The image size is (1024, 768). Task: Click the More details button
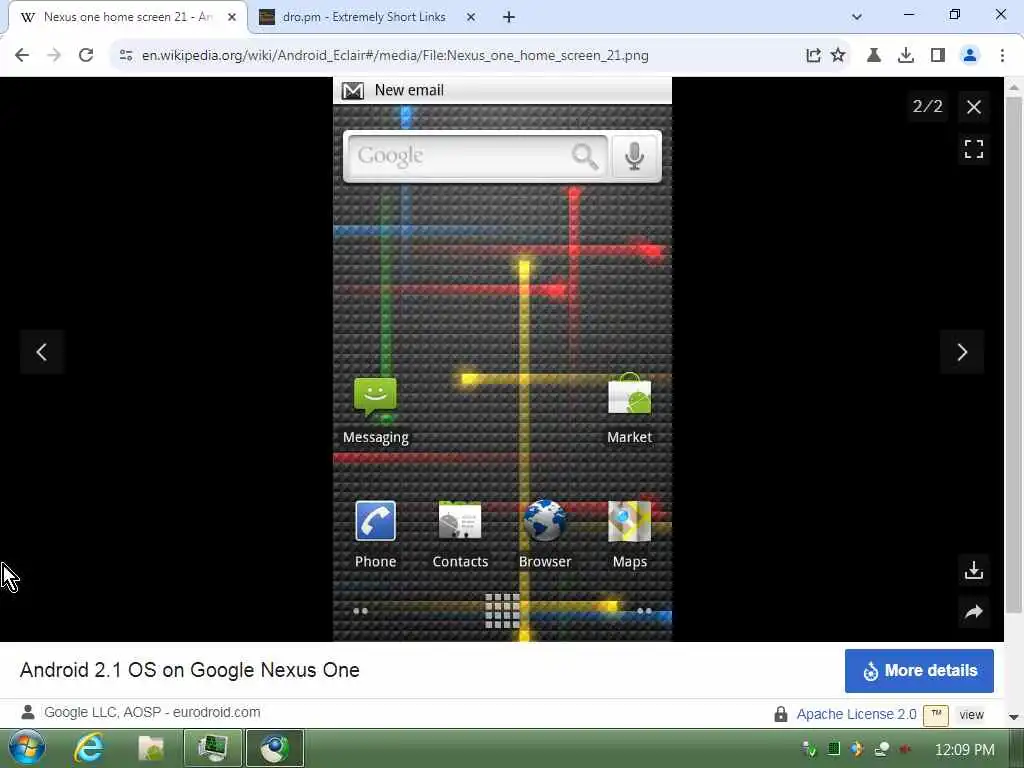click(x=920, y=671)
